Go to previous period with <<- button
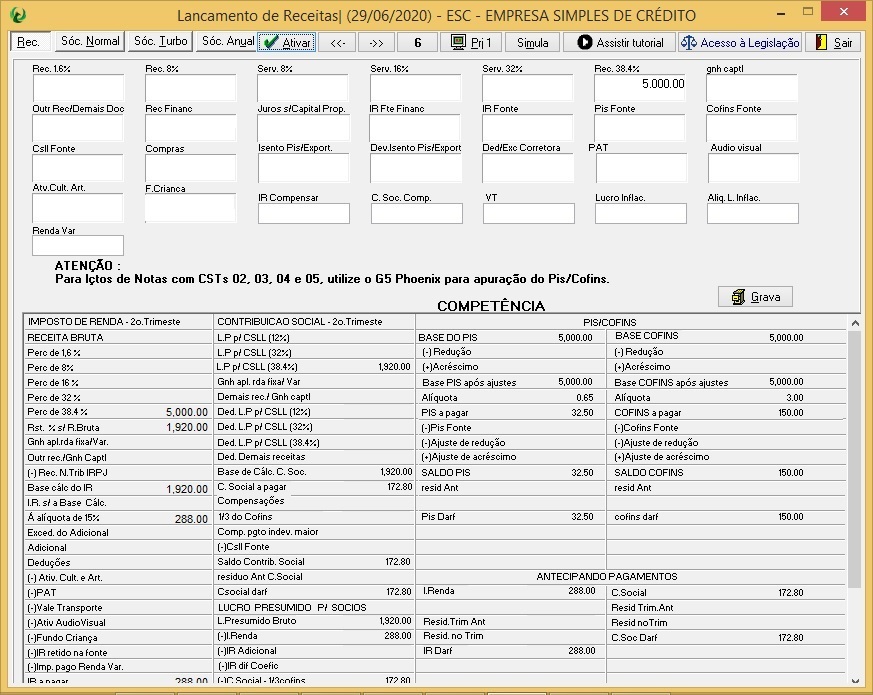Viewport: 873px width, 695px height. point(337,43)
